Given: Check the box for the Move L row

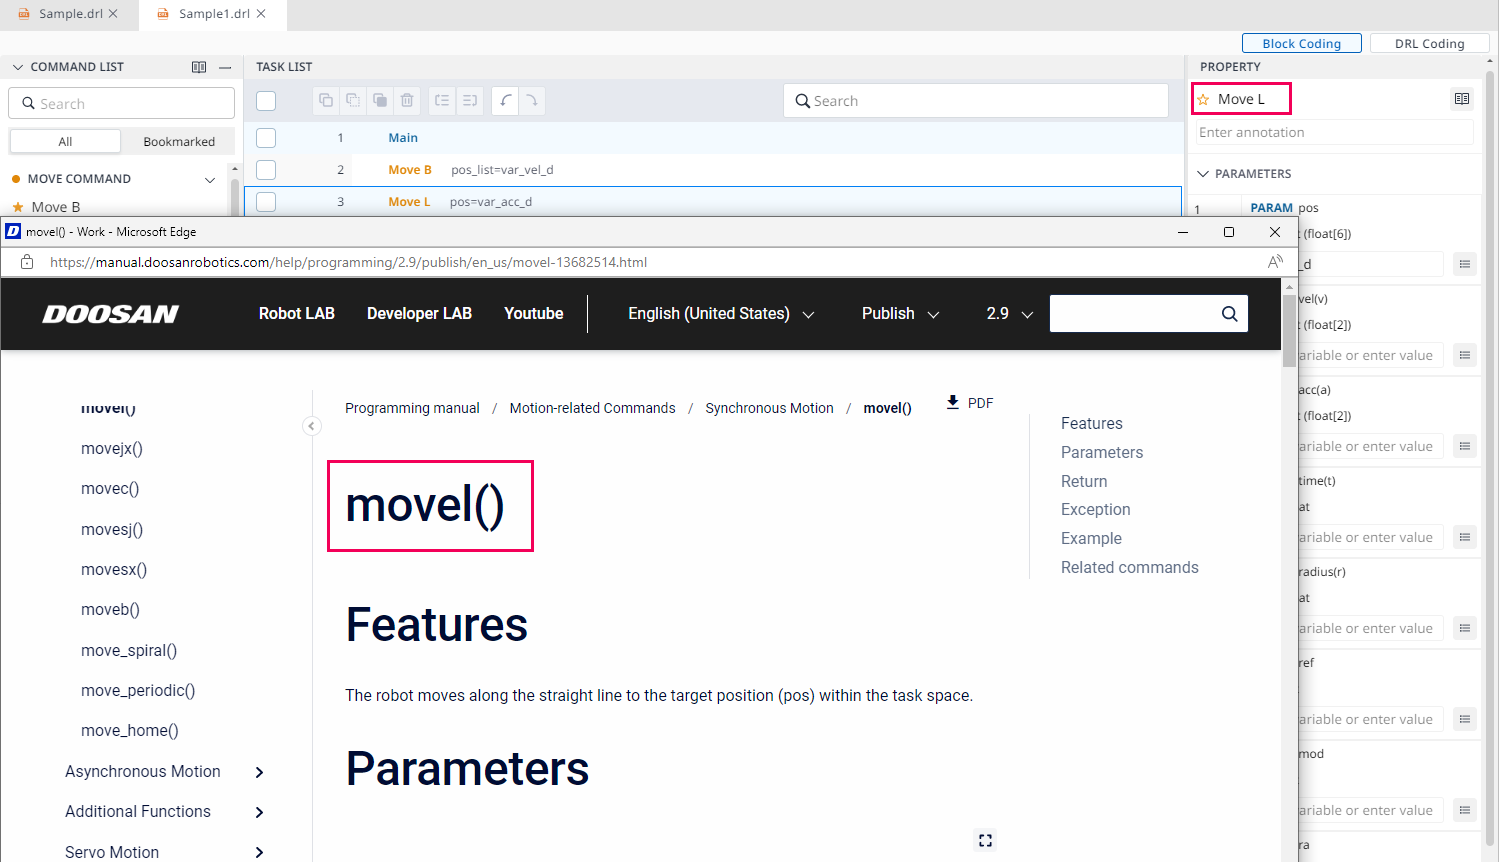Looking at the screenshot, I should tap(266, 202).
